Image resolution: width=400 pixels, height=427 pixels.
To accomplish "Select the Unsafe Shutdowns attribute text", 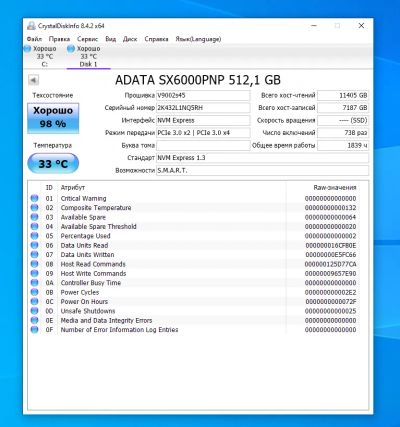I will coord(88,311).
